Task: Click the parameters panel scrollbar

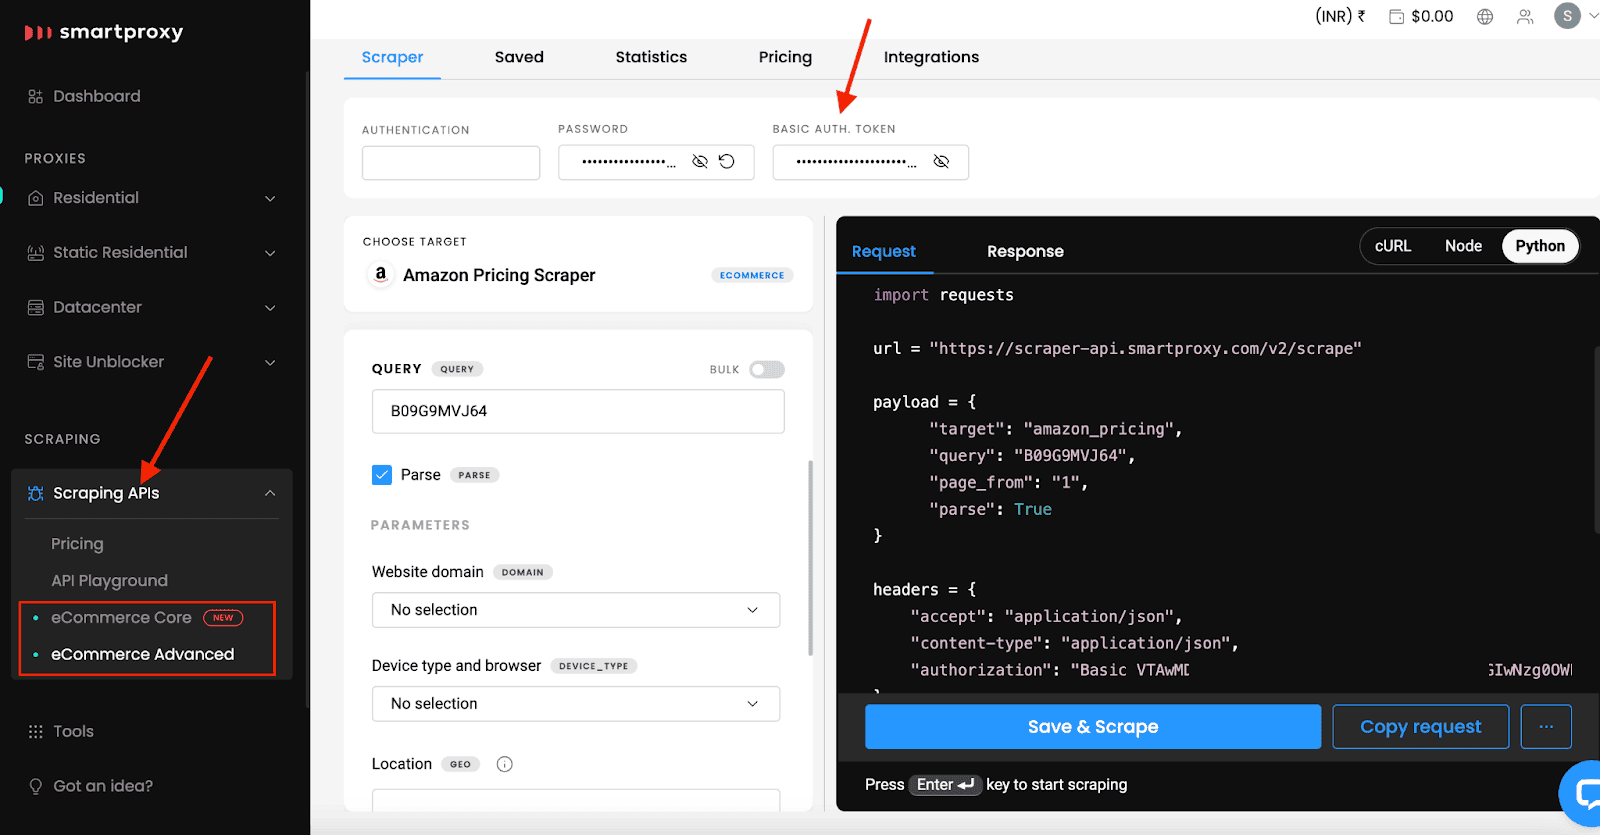Action: (810, 558)
